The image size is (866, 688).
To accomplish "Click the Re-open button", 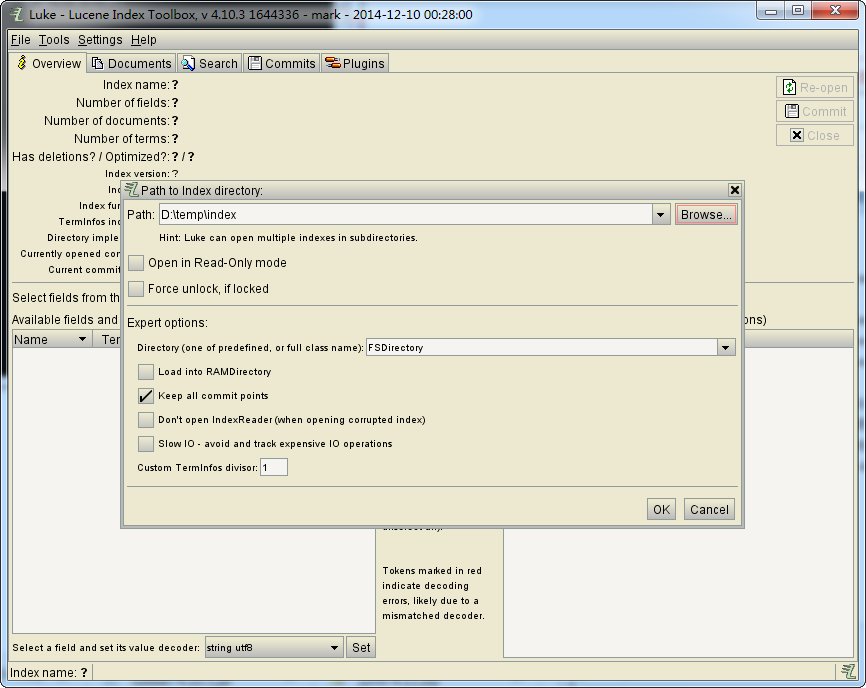I will (815, 87).
